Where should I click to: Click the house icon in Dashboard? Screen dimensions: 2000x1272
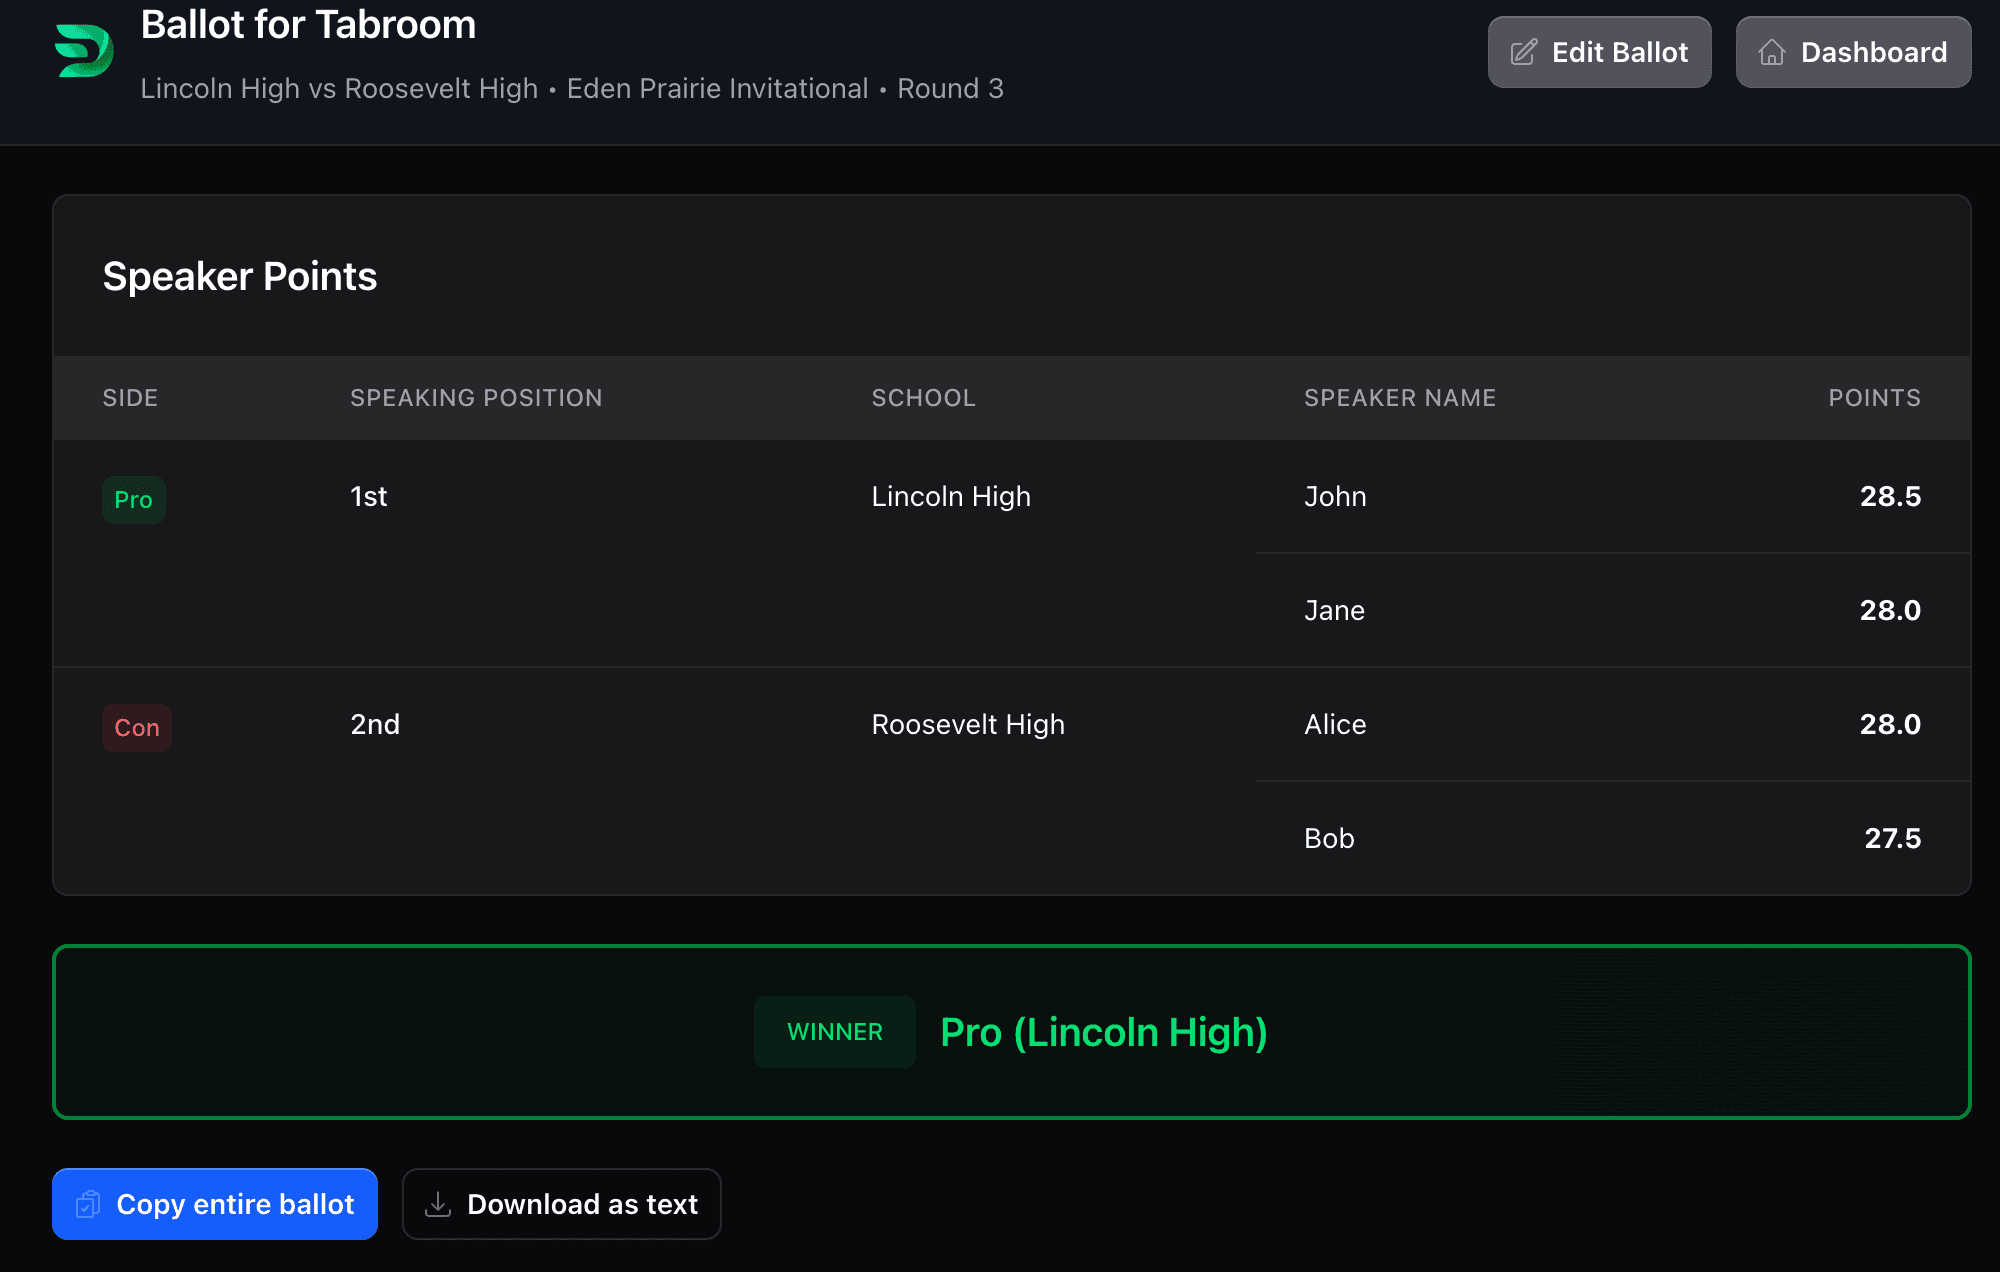coord(1772,52)
